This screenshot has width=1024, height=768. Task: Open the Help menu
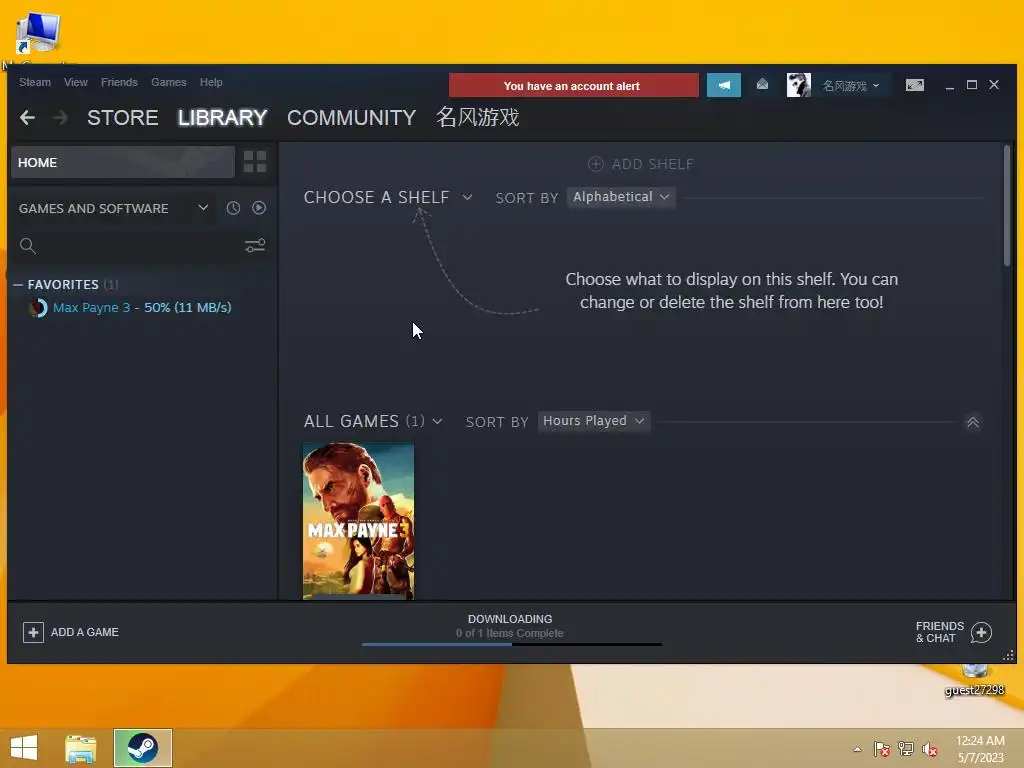pyautogui.click(x=211, y=82)
